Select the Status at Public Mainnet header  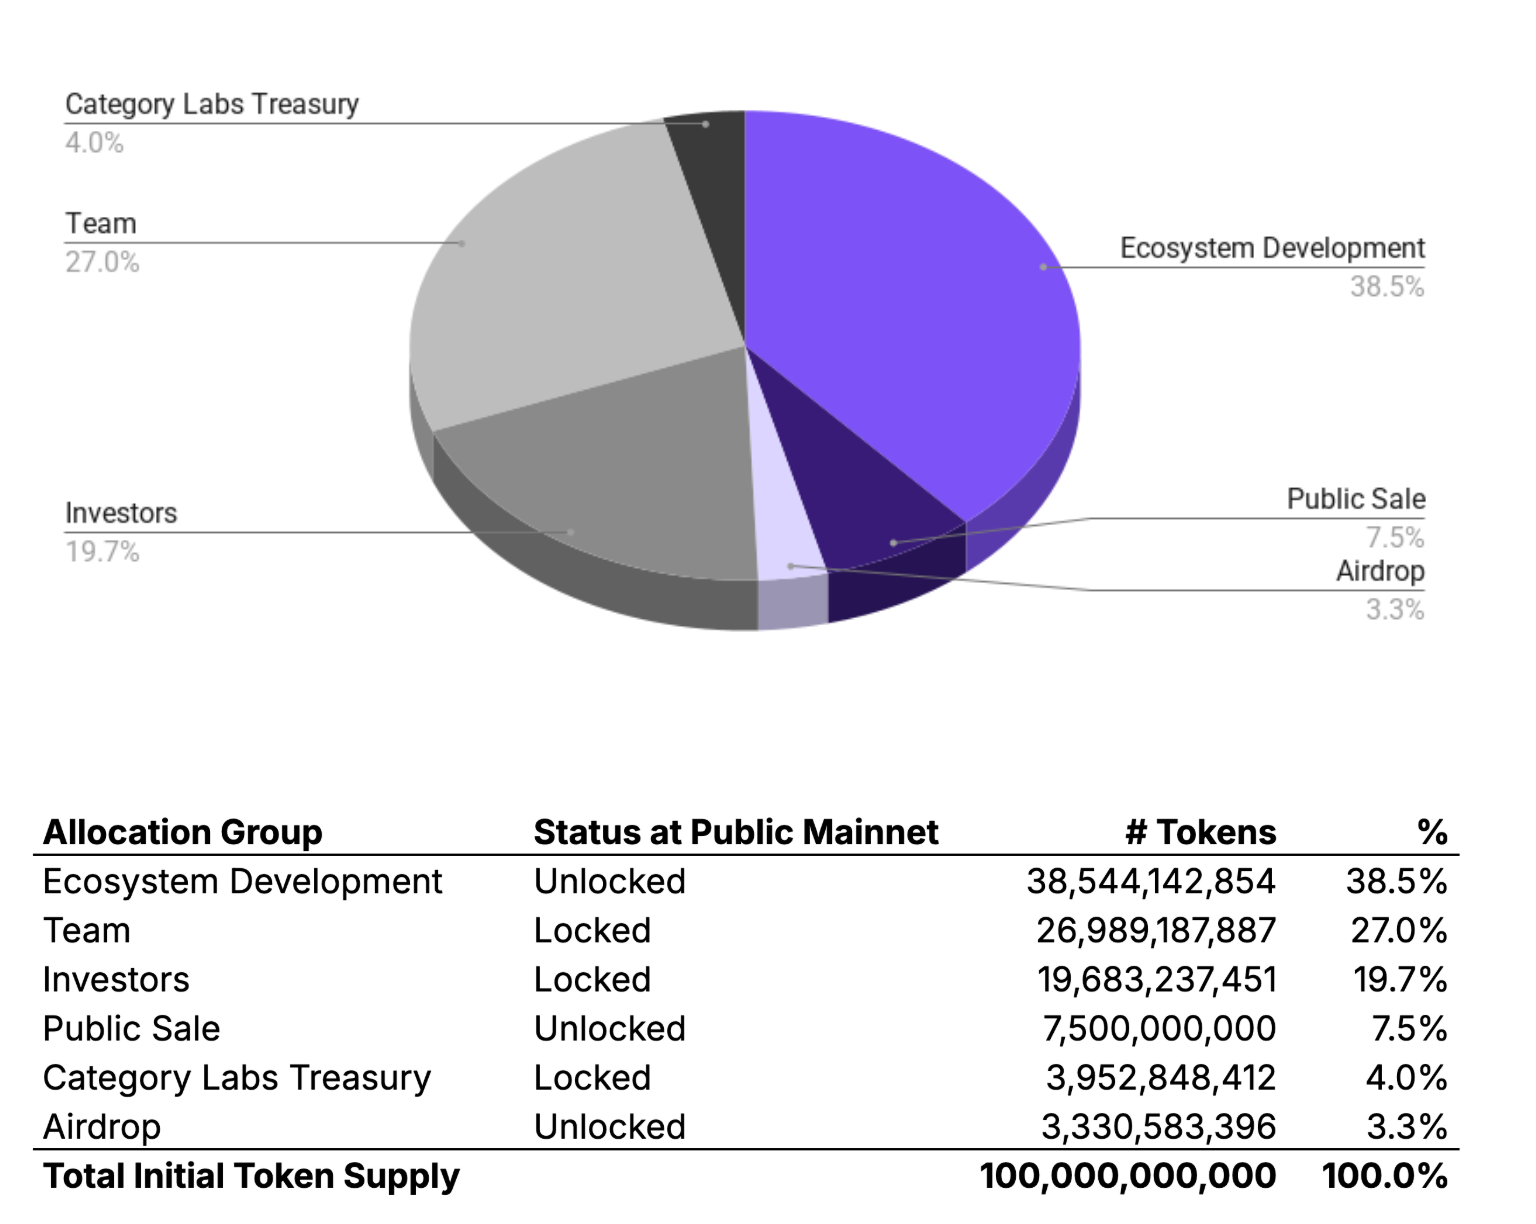735,832
